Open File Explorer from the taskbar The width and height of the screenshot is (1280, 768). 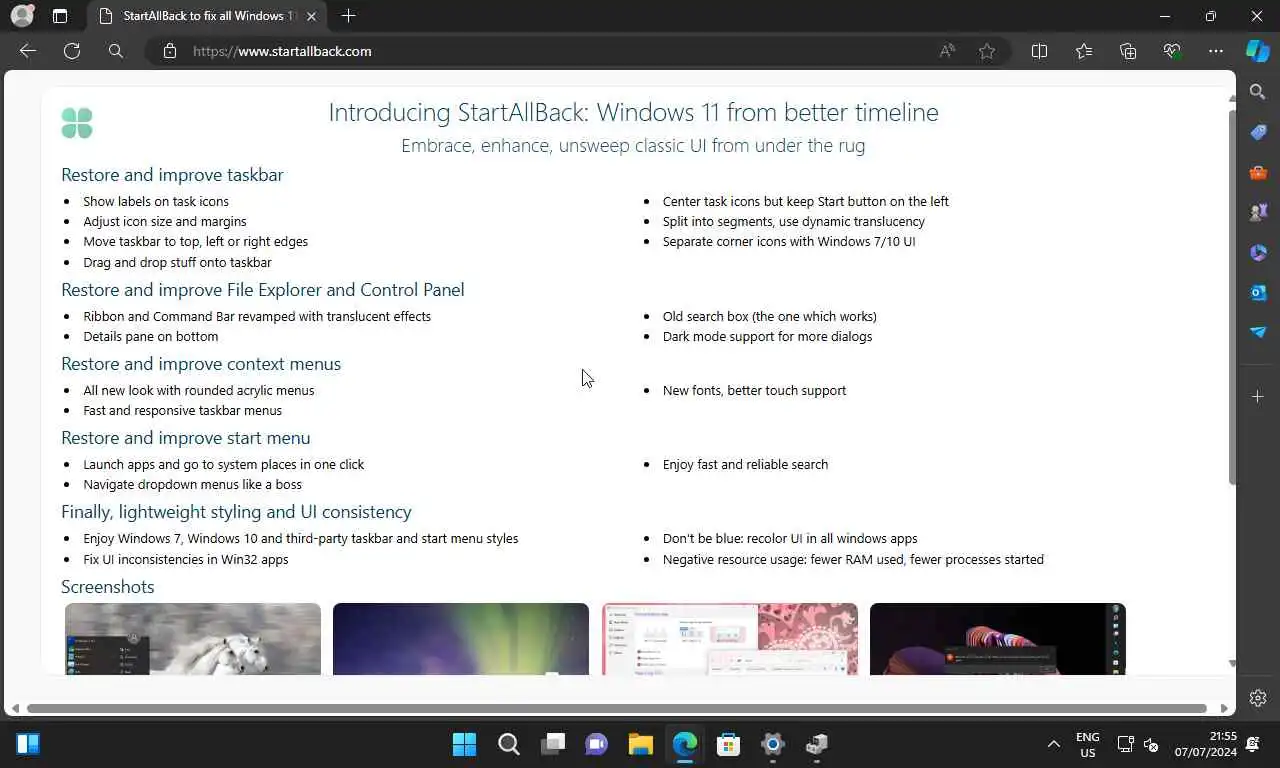[x=640, y=744]
